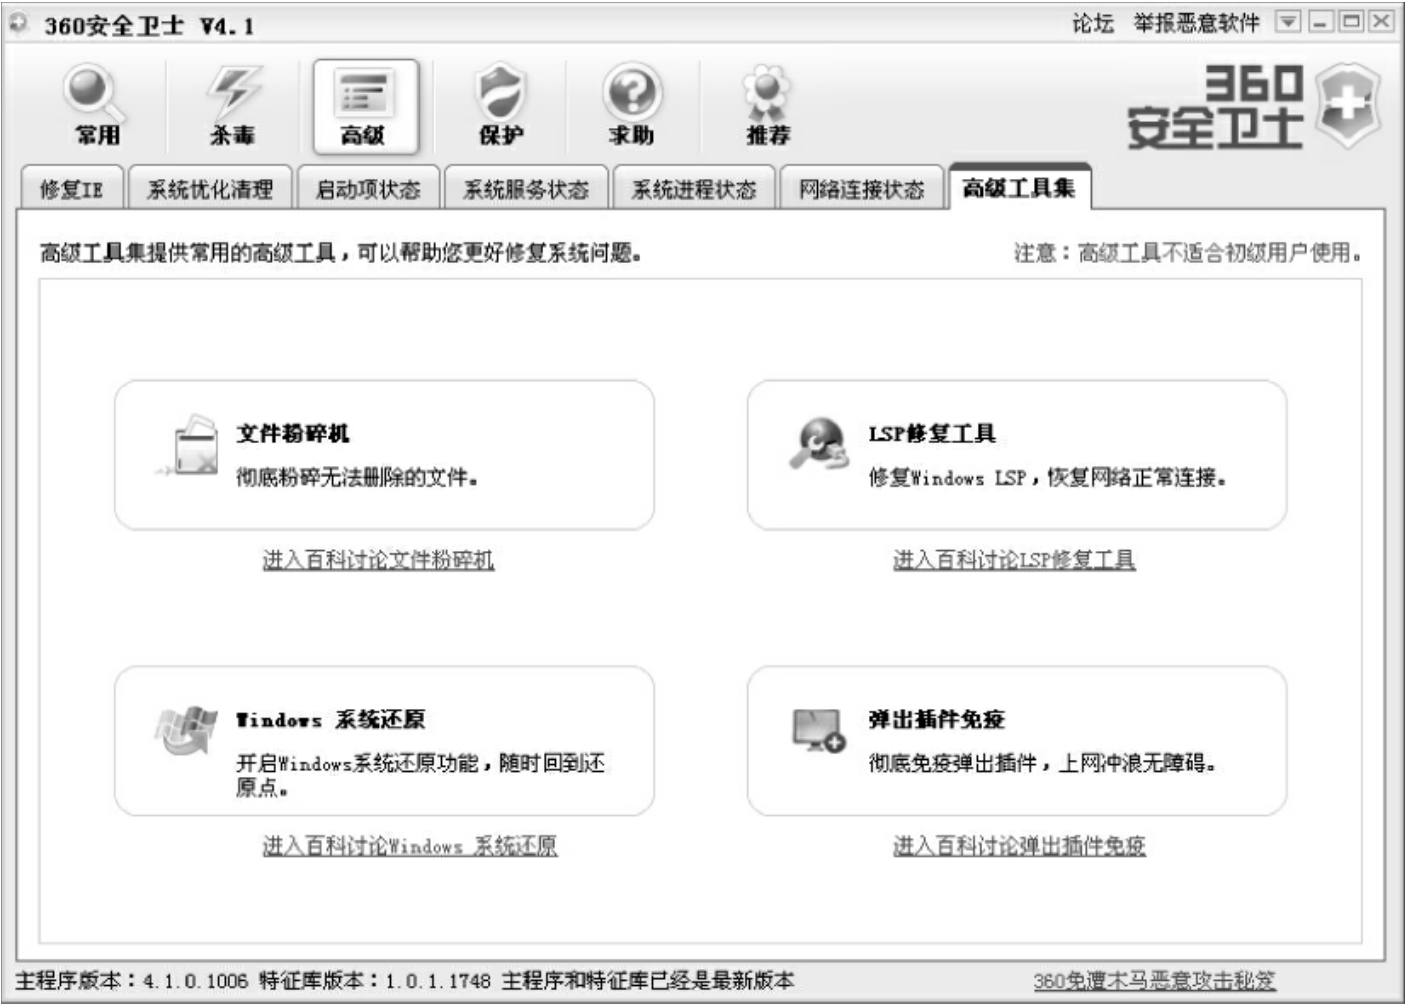The width and height of the screenshot is (1405, 1004).
Task: Click the 360 shield logo icon
Action: (1348, 106)
